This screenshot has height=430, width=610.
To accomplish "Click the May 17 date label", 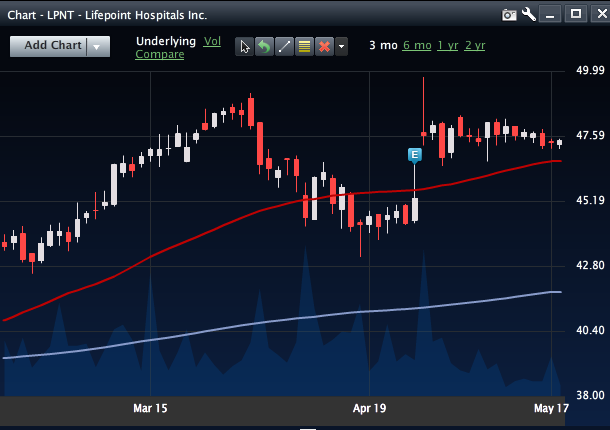I will pyautogui.click(x=551, y=408).
